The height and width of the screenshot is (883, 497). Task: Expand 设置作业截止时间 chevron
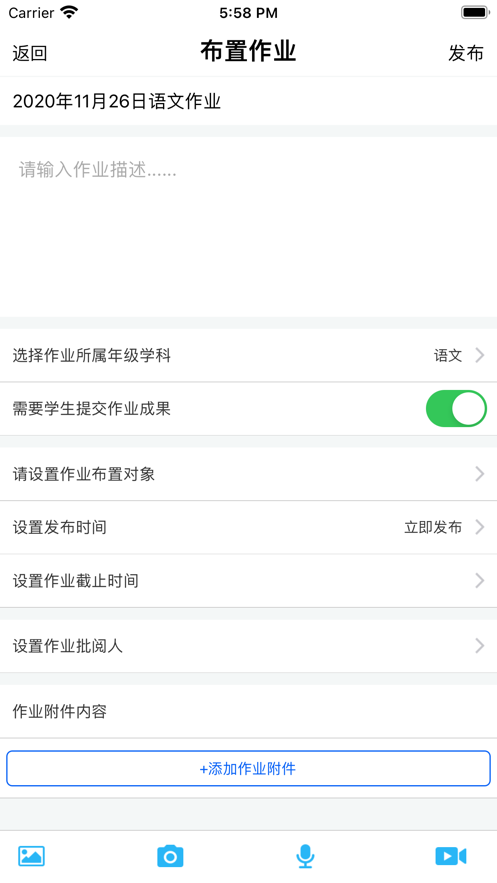click(x=480, y=581)
